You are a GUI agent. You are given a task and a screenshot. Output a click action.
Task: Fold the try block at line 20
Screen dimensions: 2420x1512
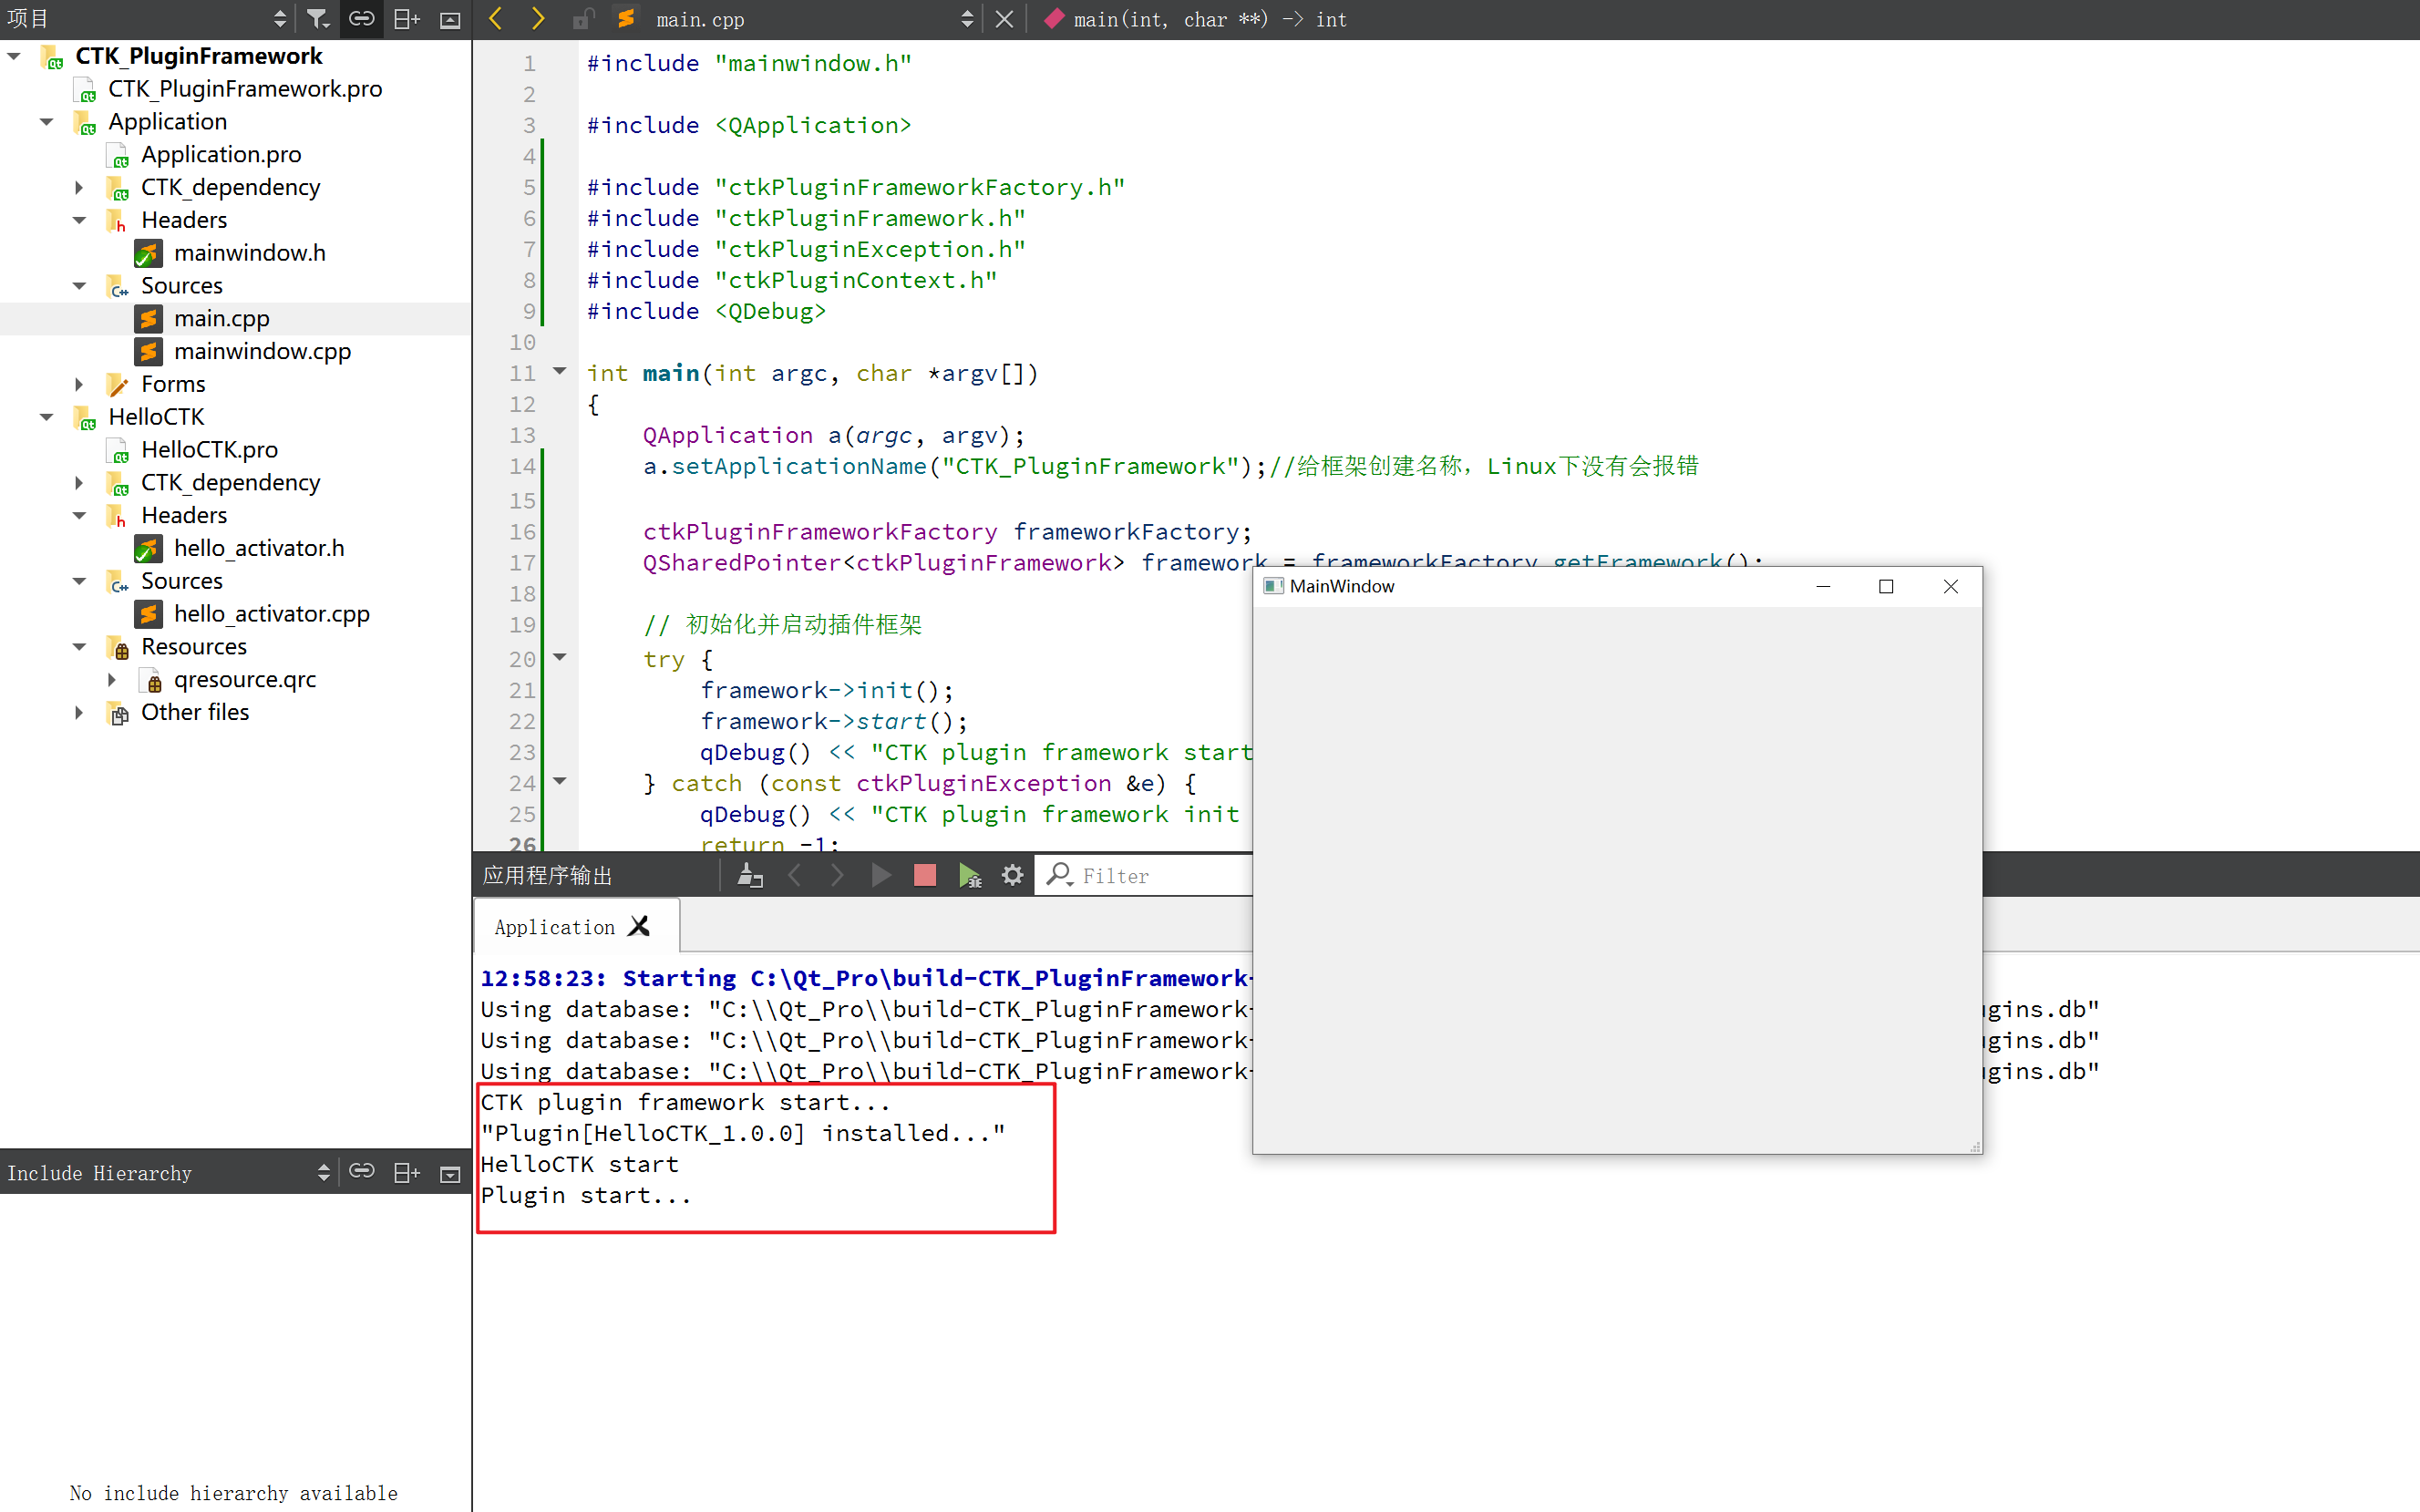(560, 657)
